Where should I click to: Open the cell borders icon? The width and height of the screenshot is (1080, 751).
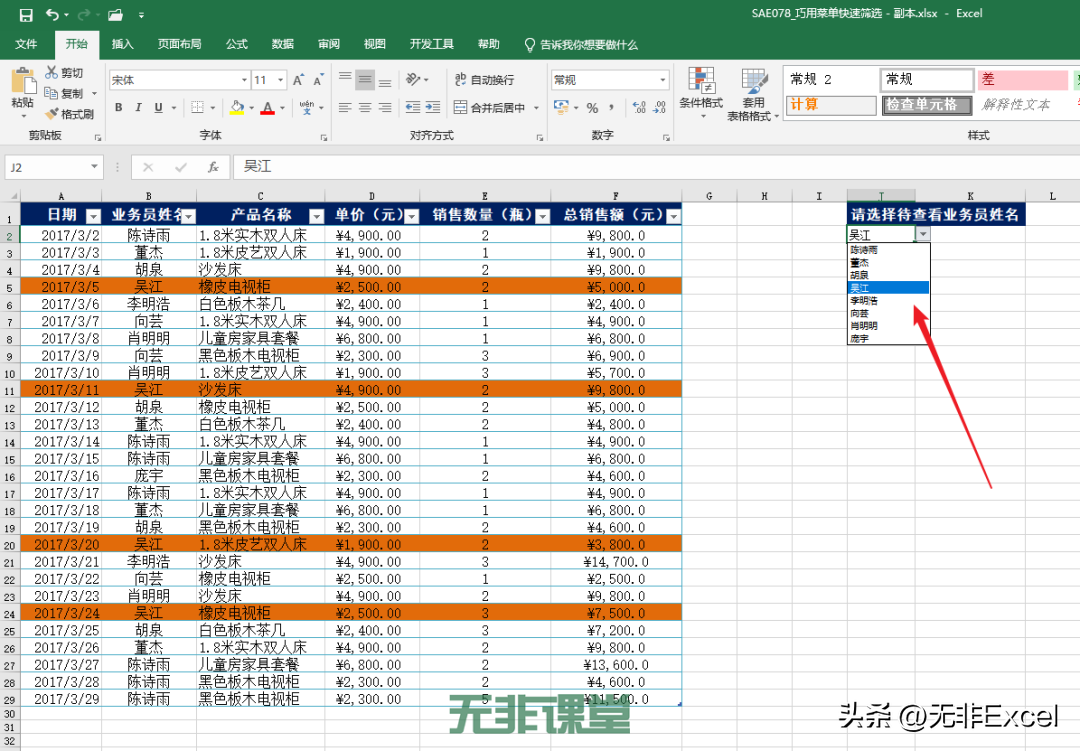tap(198, 107)
